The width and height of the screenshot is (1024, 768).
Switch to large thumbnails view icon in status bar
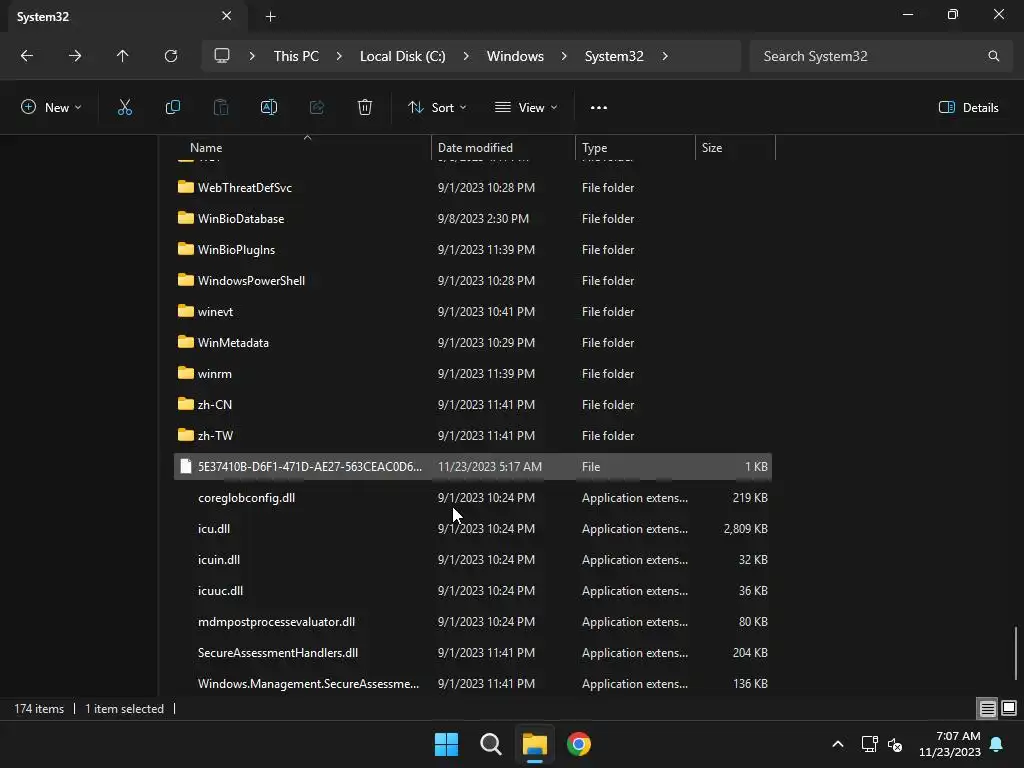tap(1009, 709)
